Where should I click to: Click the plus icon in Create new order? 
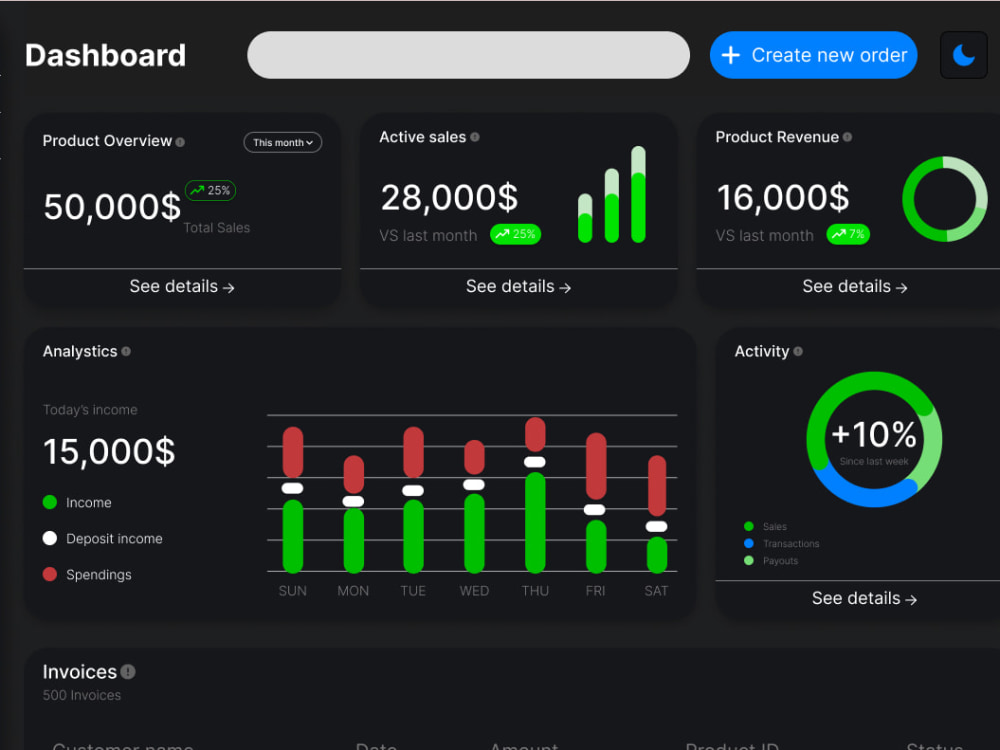click(x=730, y=55)
